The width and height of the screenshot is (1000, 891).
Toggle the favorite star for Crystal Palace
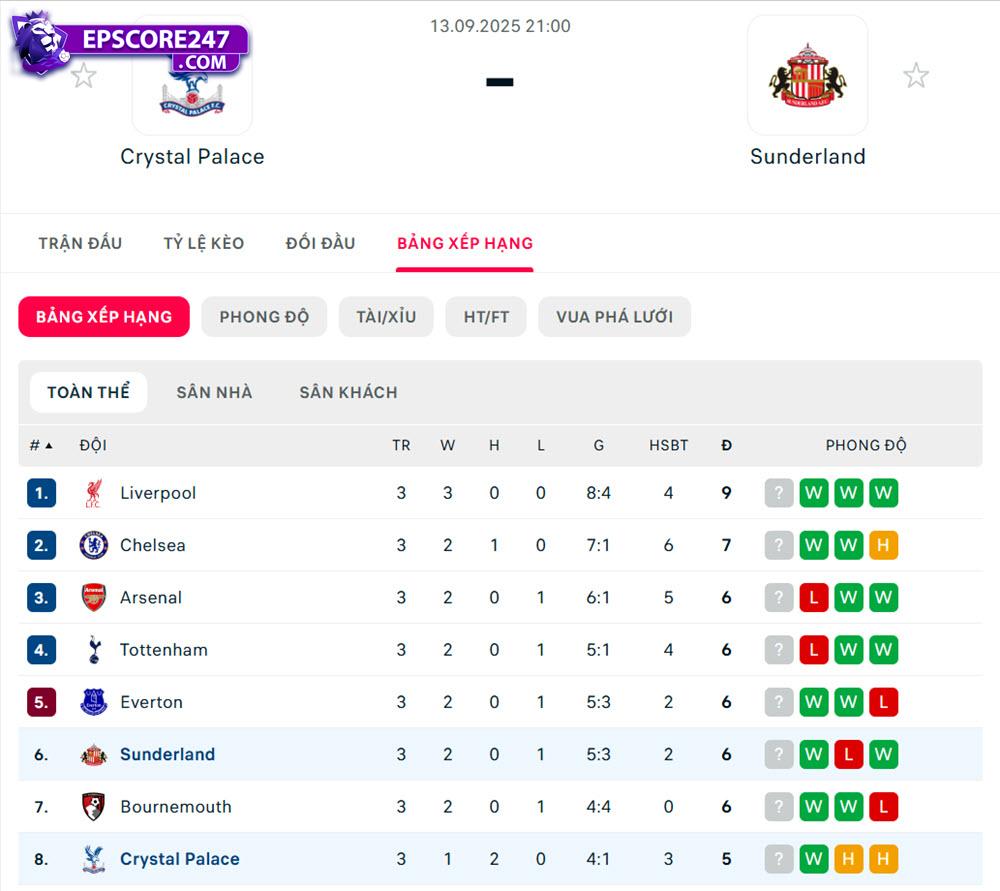tap(84, 73)
